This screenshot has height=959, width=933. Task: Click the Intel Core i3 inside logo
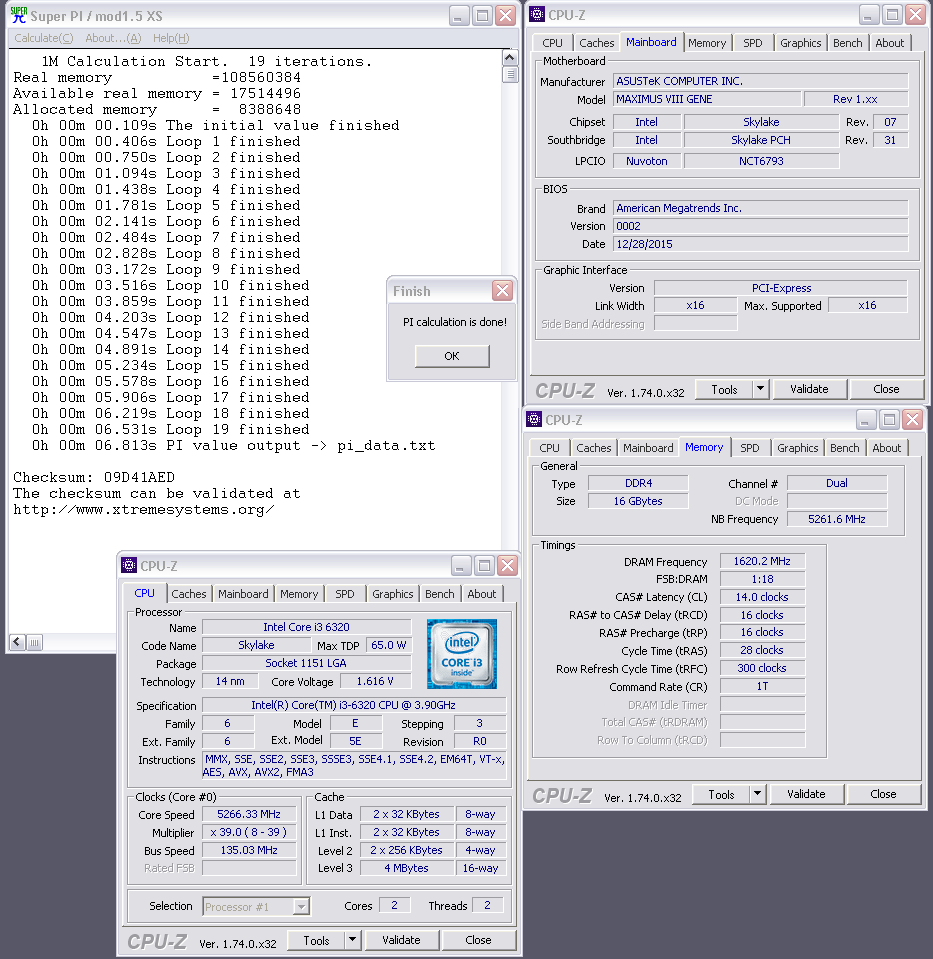pos(462,654)
